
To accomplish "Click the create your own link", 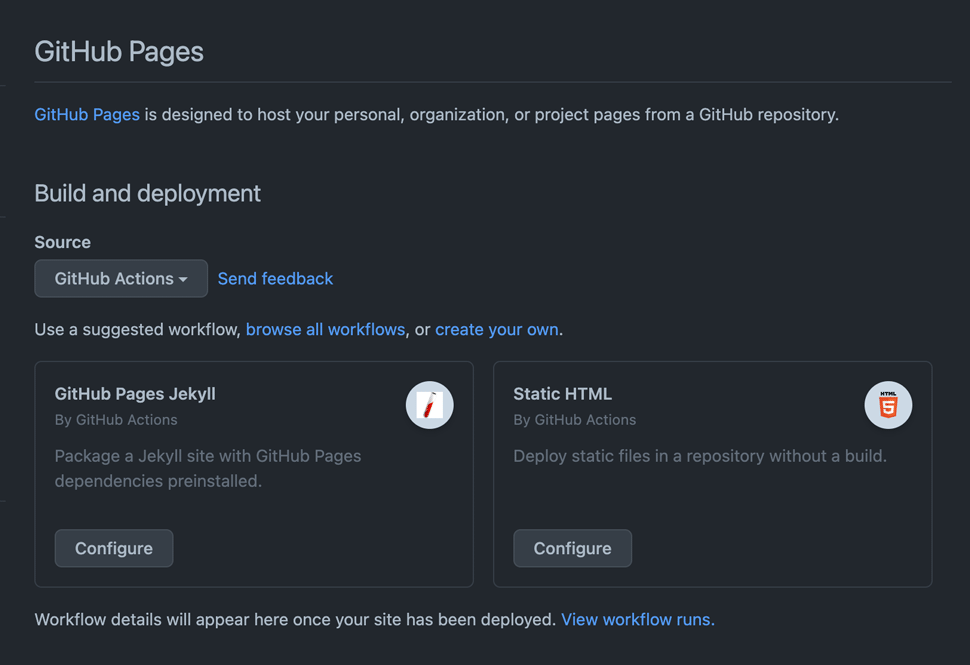I will tap(497, 329).
